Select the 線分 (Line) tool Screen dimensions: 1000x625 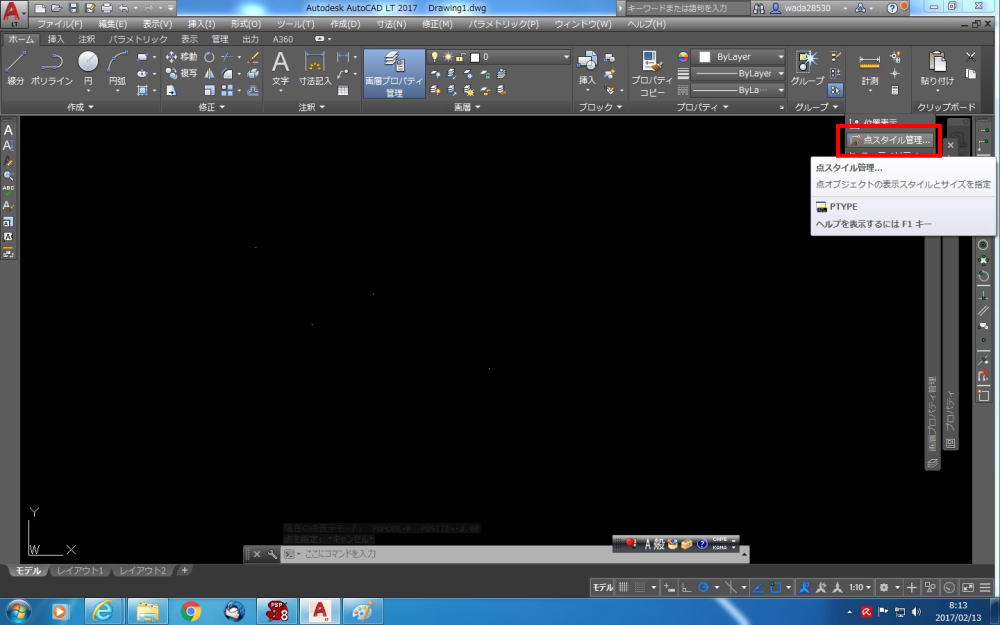[x=15, y=68]
